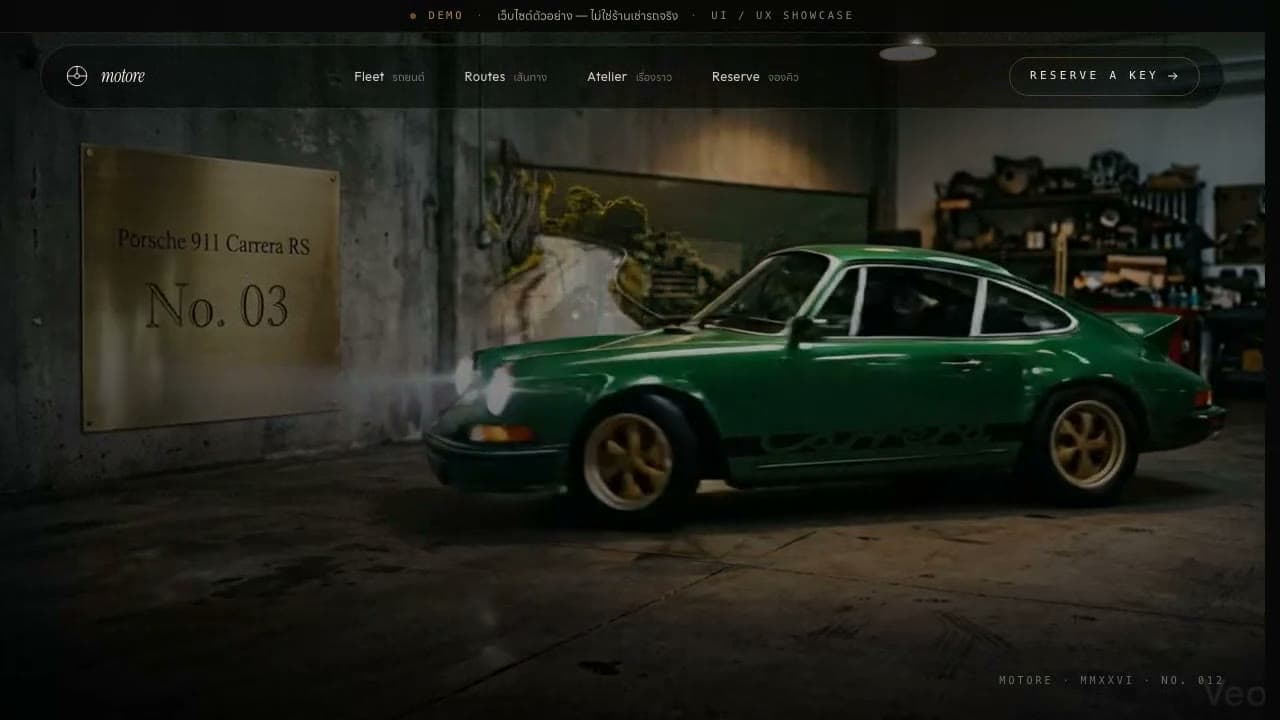Click the arrow icon in Reserve a Key

click(x=1173, y=76)
